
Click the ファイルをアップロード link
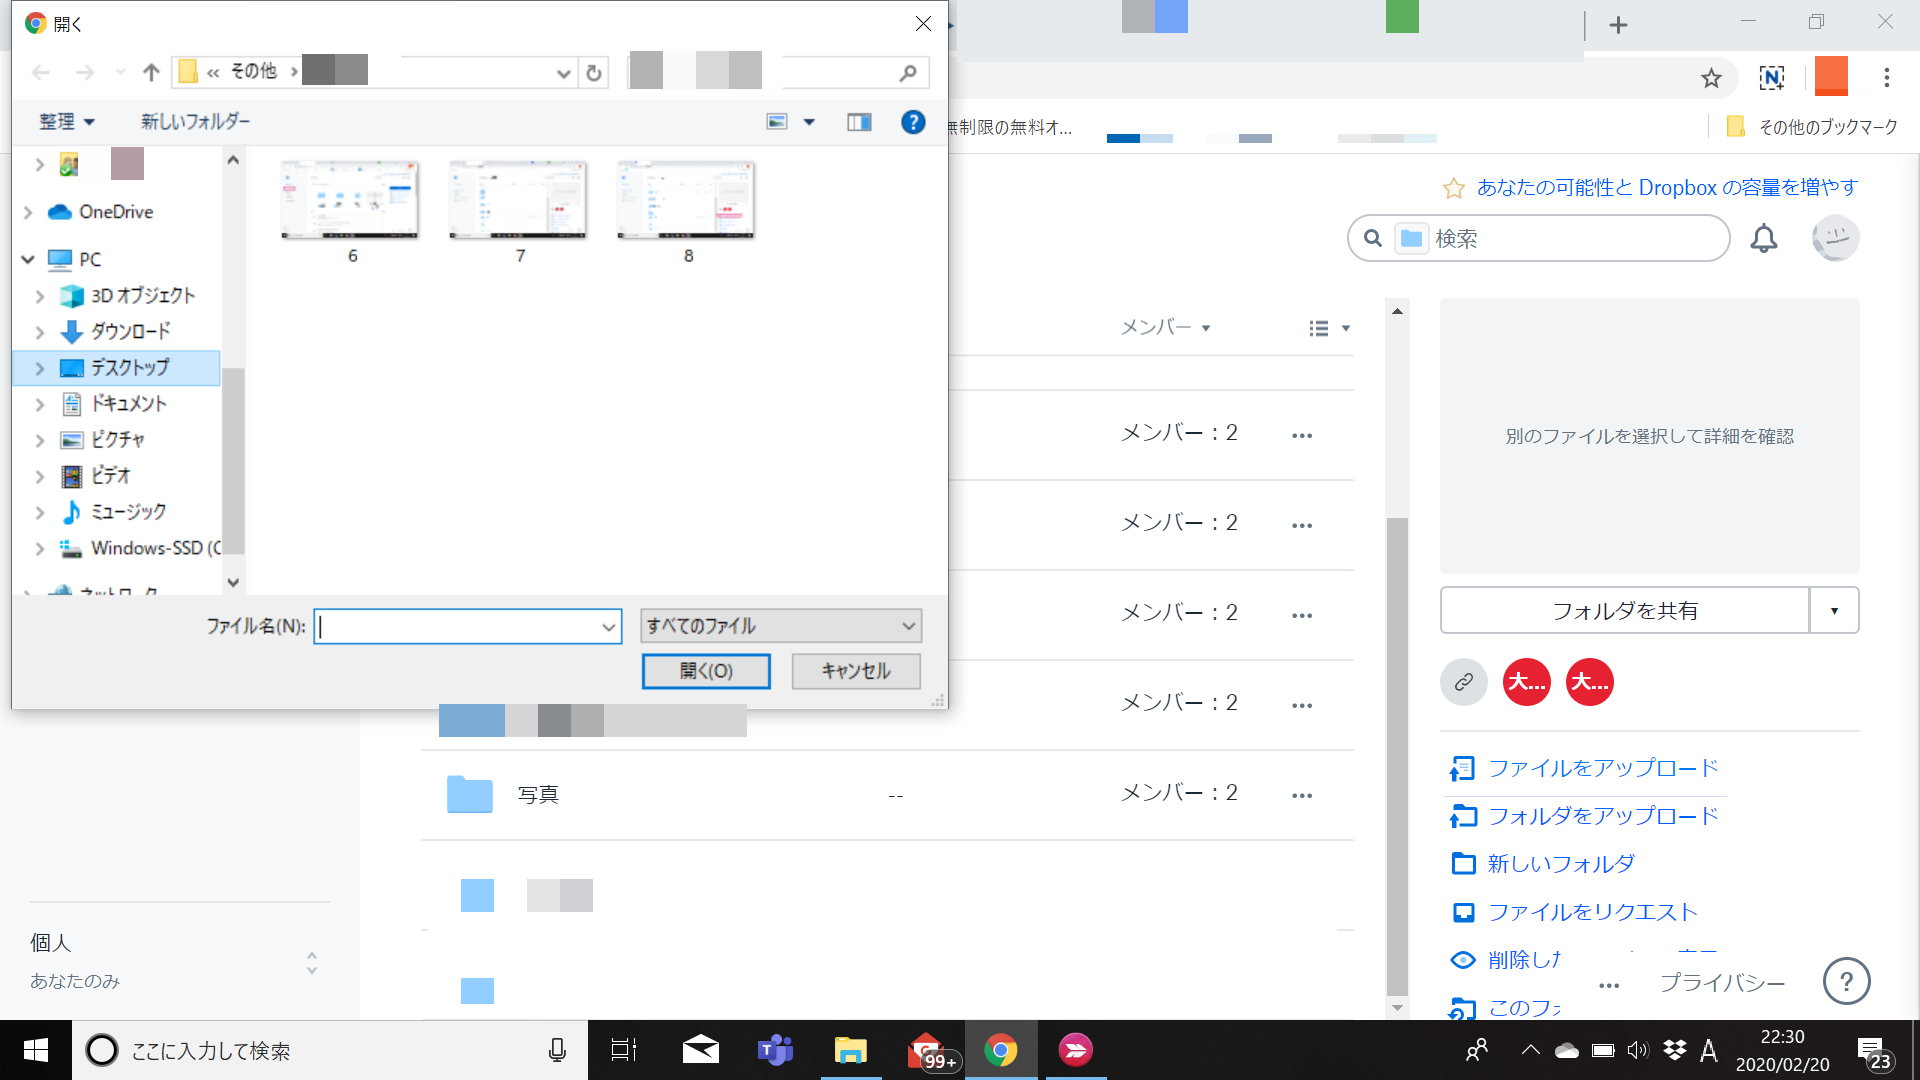[x=1602, y=768]
